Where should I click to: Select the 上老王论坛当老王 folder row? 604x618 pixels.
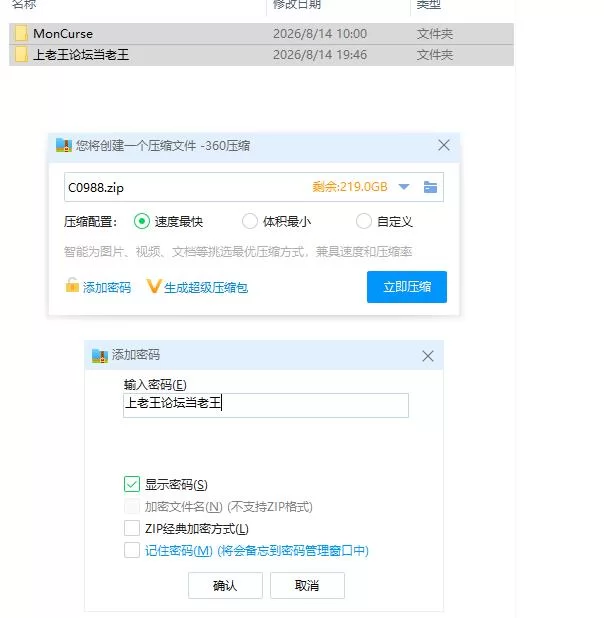tap(261, 55)
